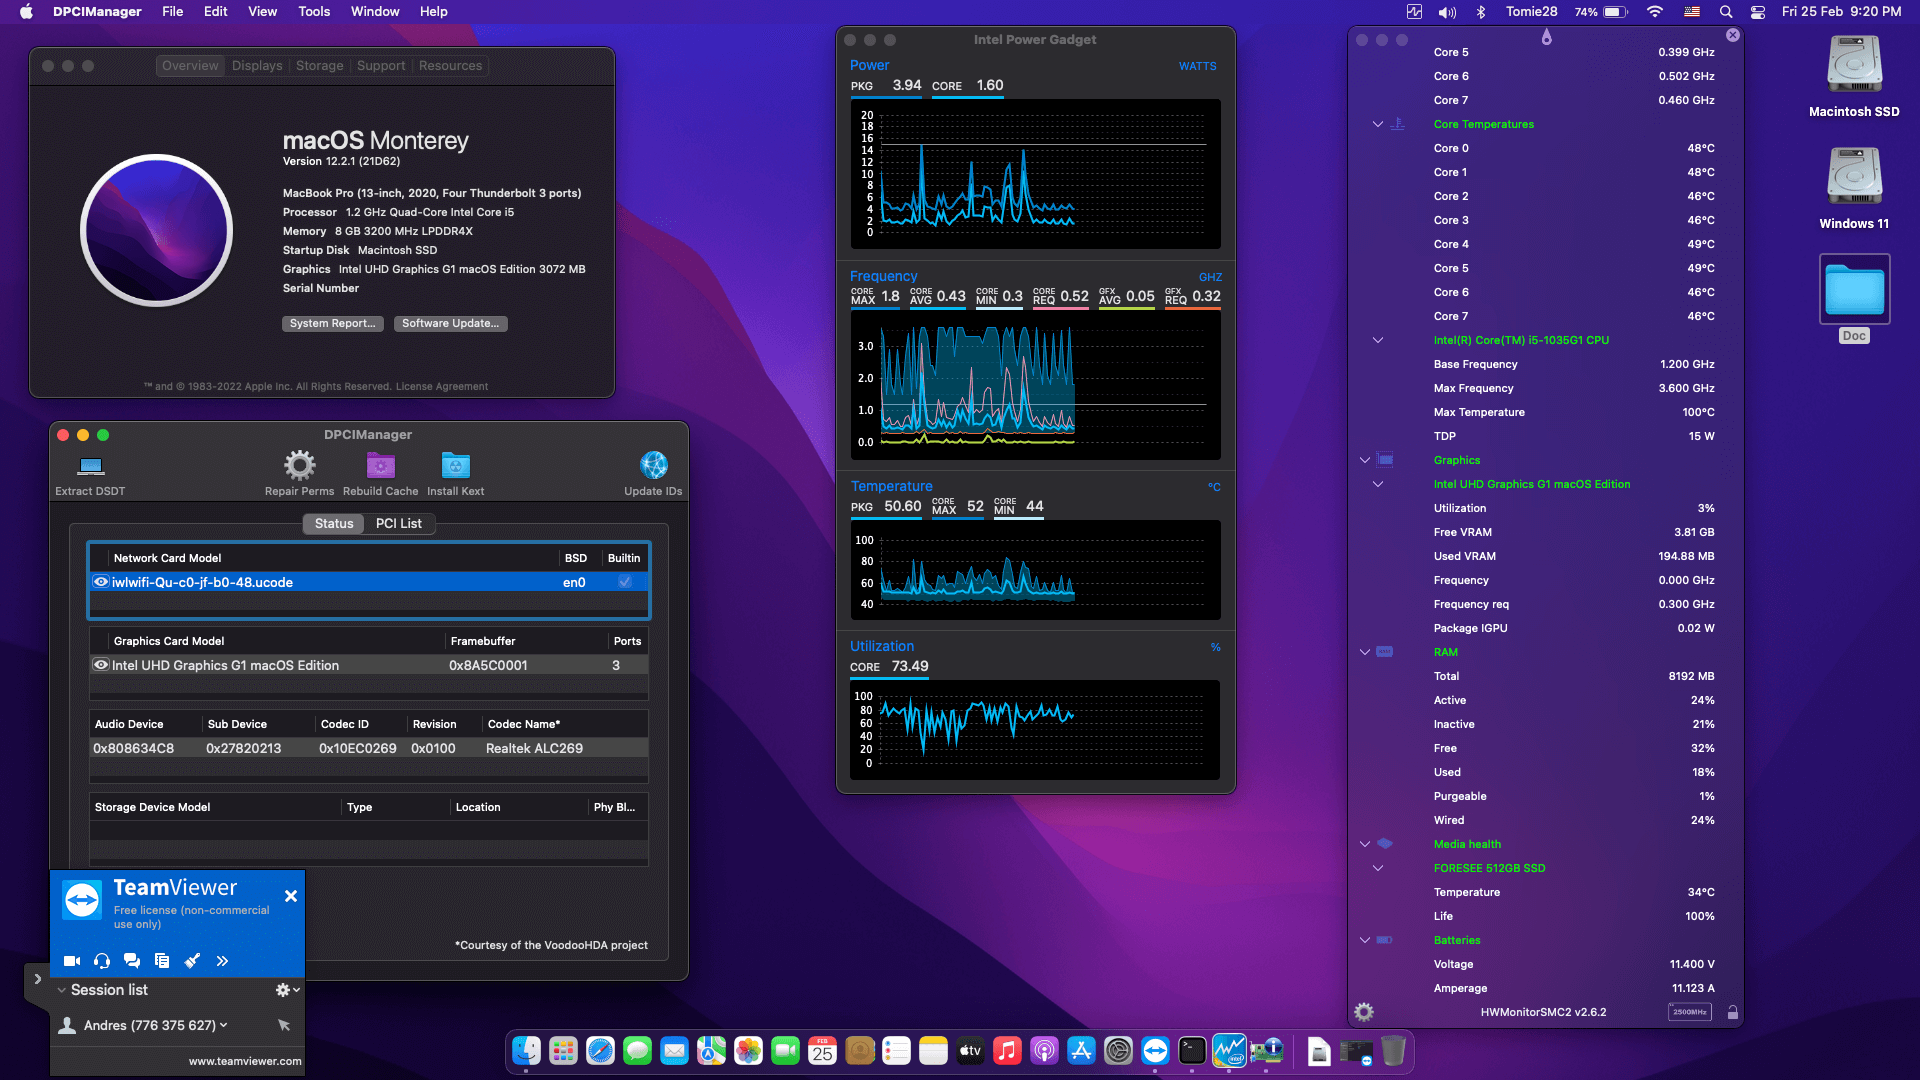Toggle eye icon for iwlwifi network card

[101, 581]
